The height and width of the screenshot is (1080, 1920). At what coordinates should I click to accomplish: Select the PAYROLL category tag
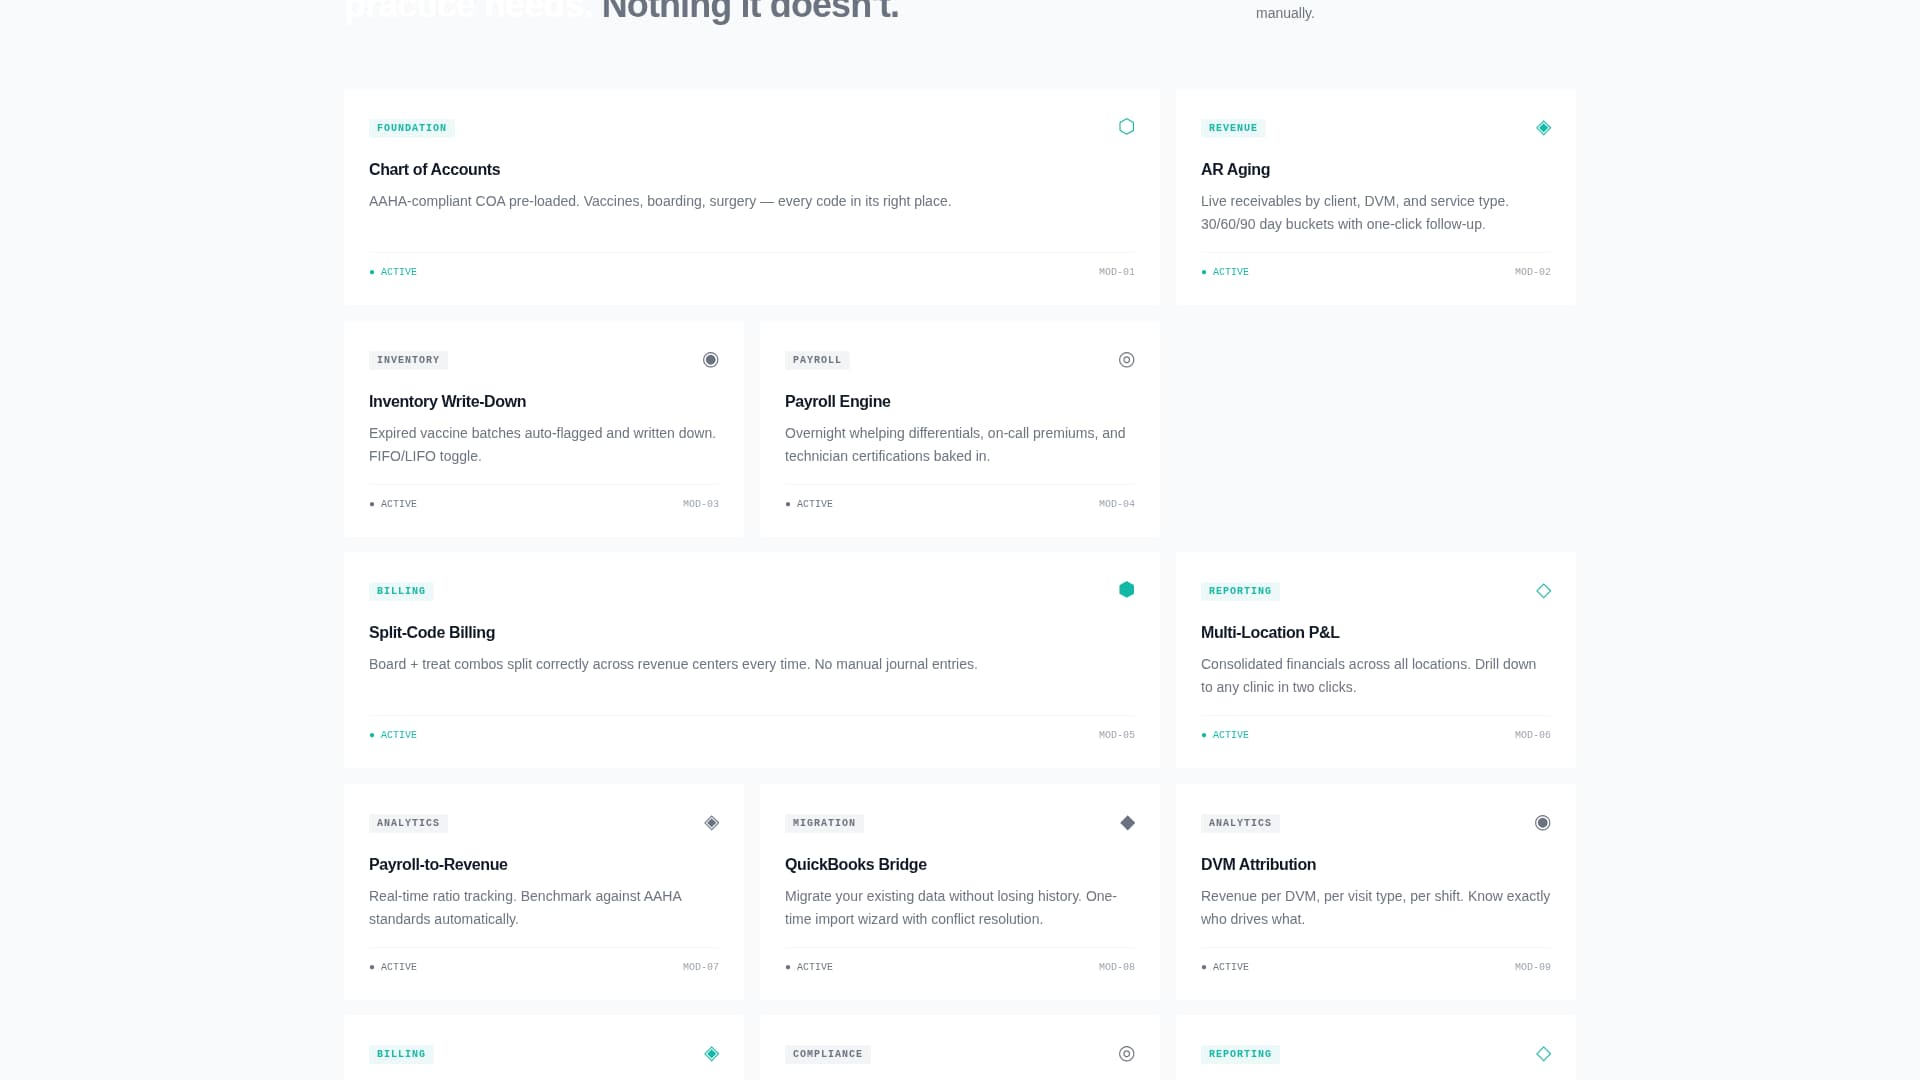[817, 360]
